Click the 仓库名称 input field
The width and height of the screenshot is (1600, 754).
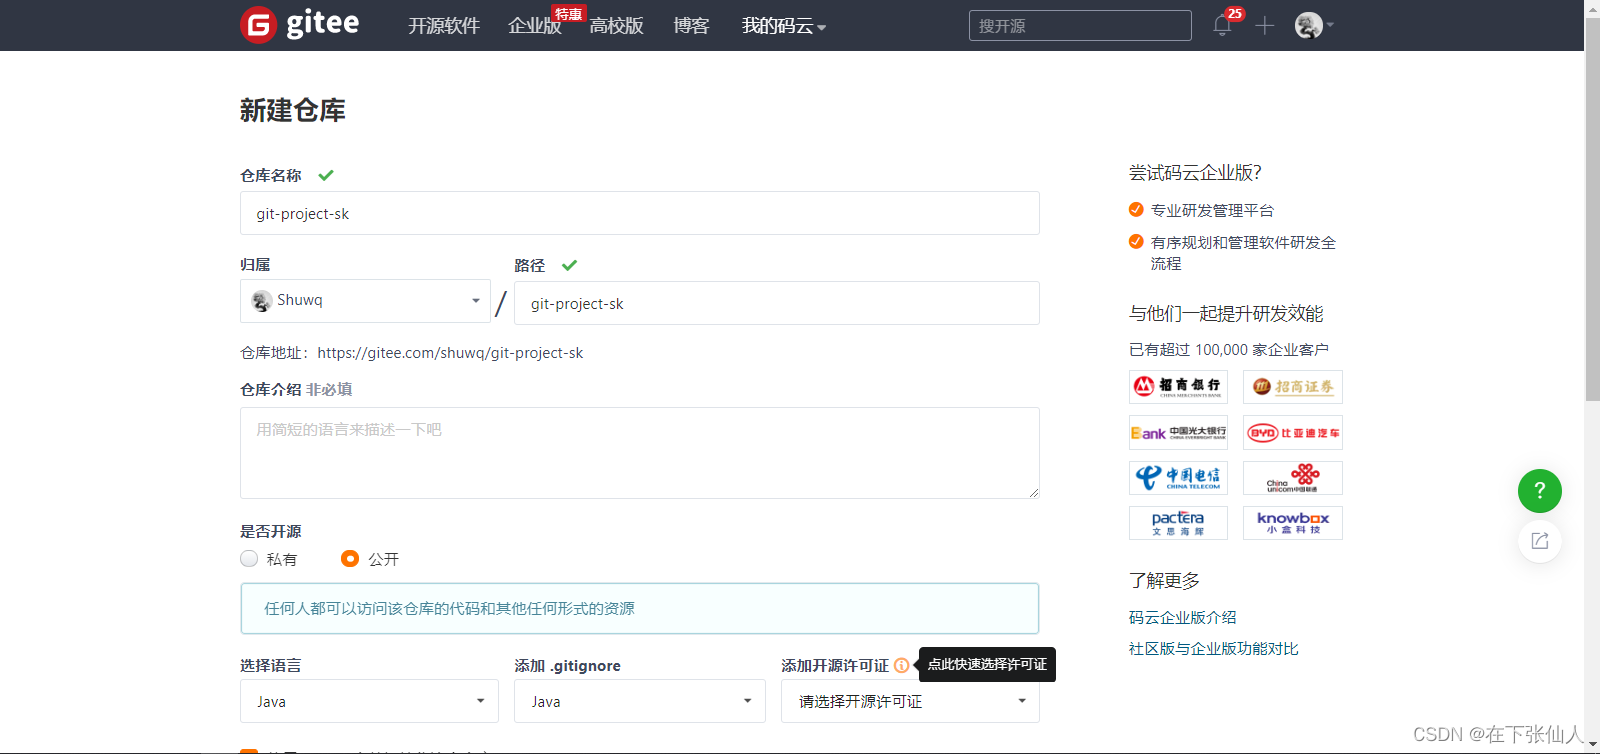click(640, 213)
